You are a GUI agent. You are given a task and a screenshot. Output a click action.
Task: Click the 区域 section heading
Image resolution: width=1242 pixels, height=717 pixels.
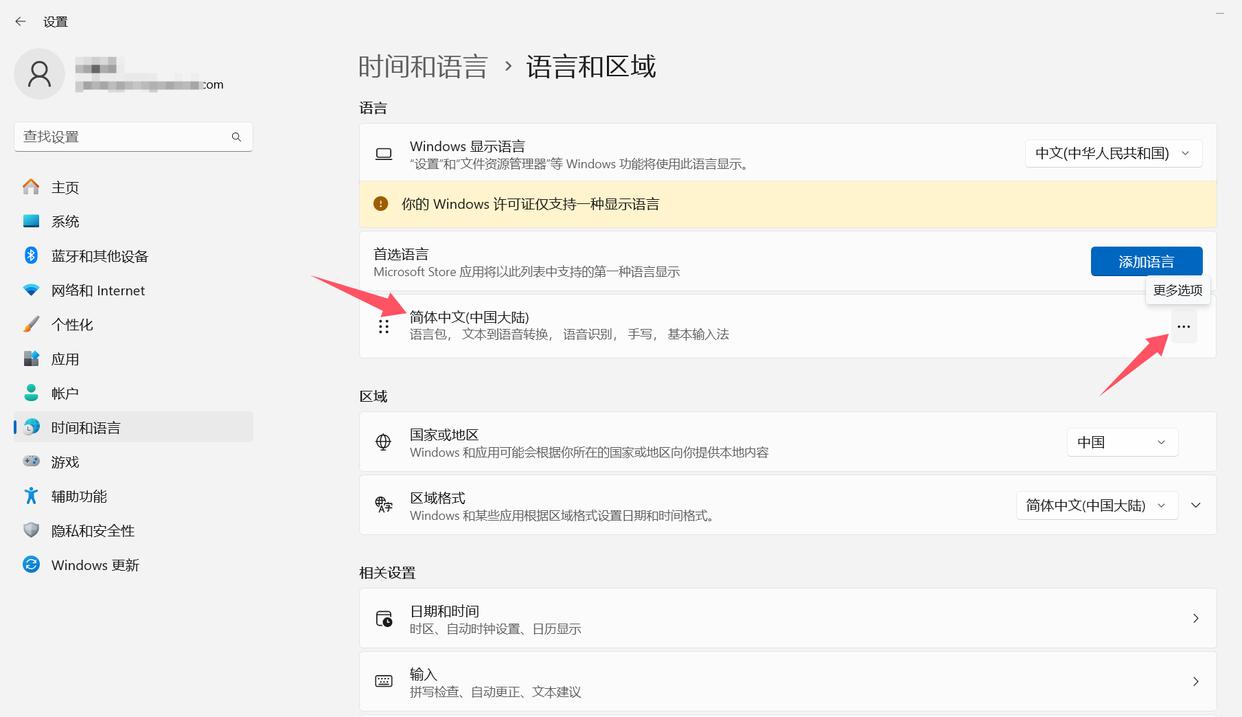pos(373,396)
